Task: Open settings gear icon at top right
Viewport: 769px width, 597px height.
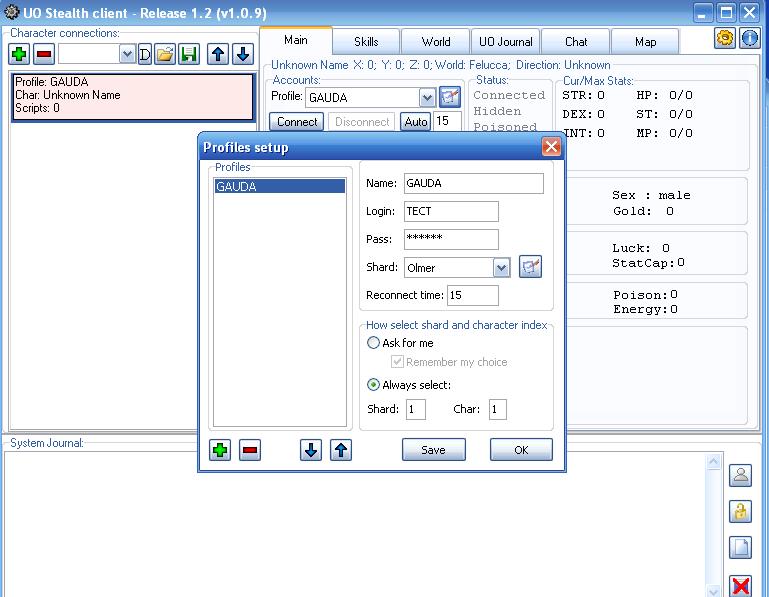Action: (725, 38)
